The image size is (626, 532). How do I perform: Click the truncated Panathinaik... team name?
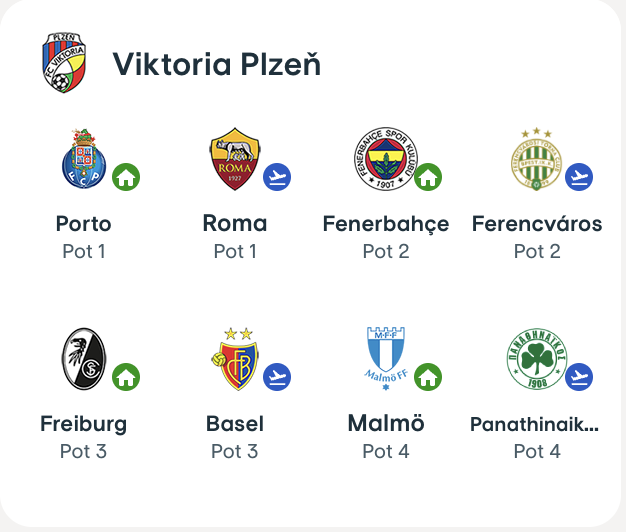coord(535,424)
